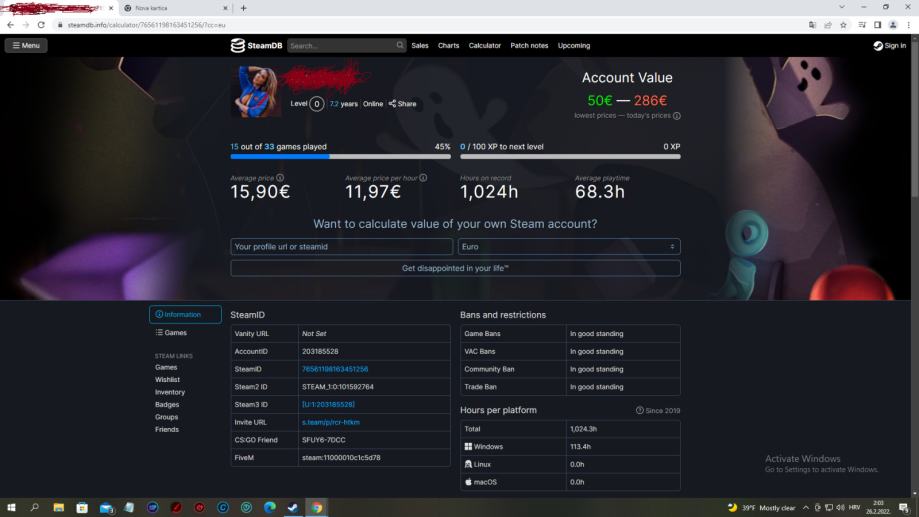Open Steam Links Games link
Screen dimensions: 919x517
click(166, 367)
